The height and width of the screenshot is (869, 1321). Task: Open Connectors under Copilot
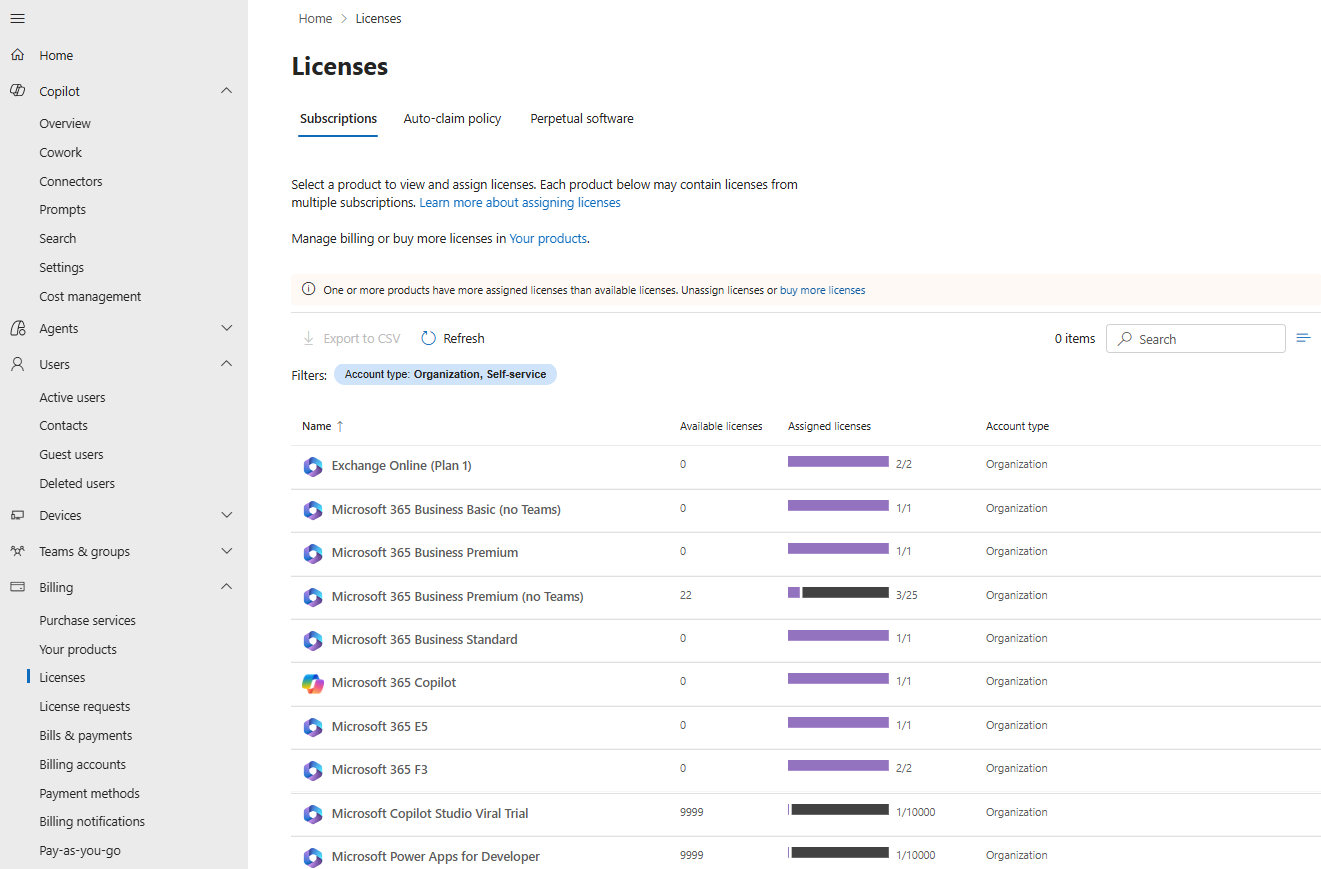tap(71, 181)
